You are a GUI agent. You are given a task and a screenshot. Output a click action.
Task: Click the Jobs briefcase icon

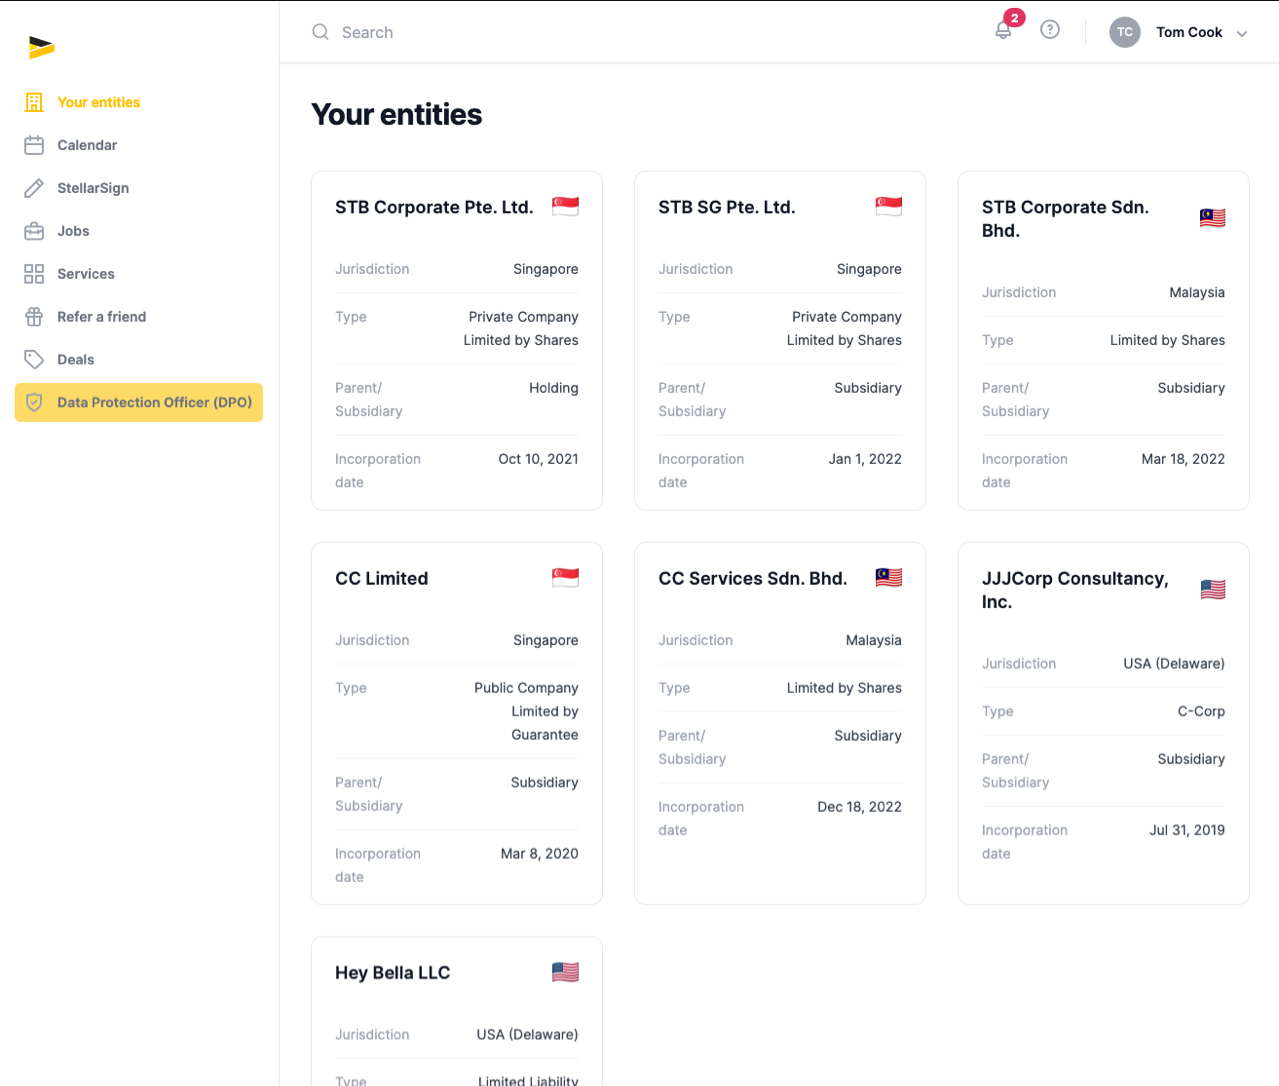[x=34, y=231]
